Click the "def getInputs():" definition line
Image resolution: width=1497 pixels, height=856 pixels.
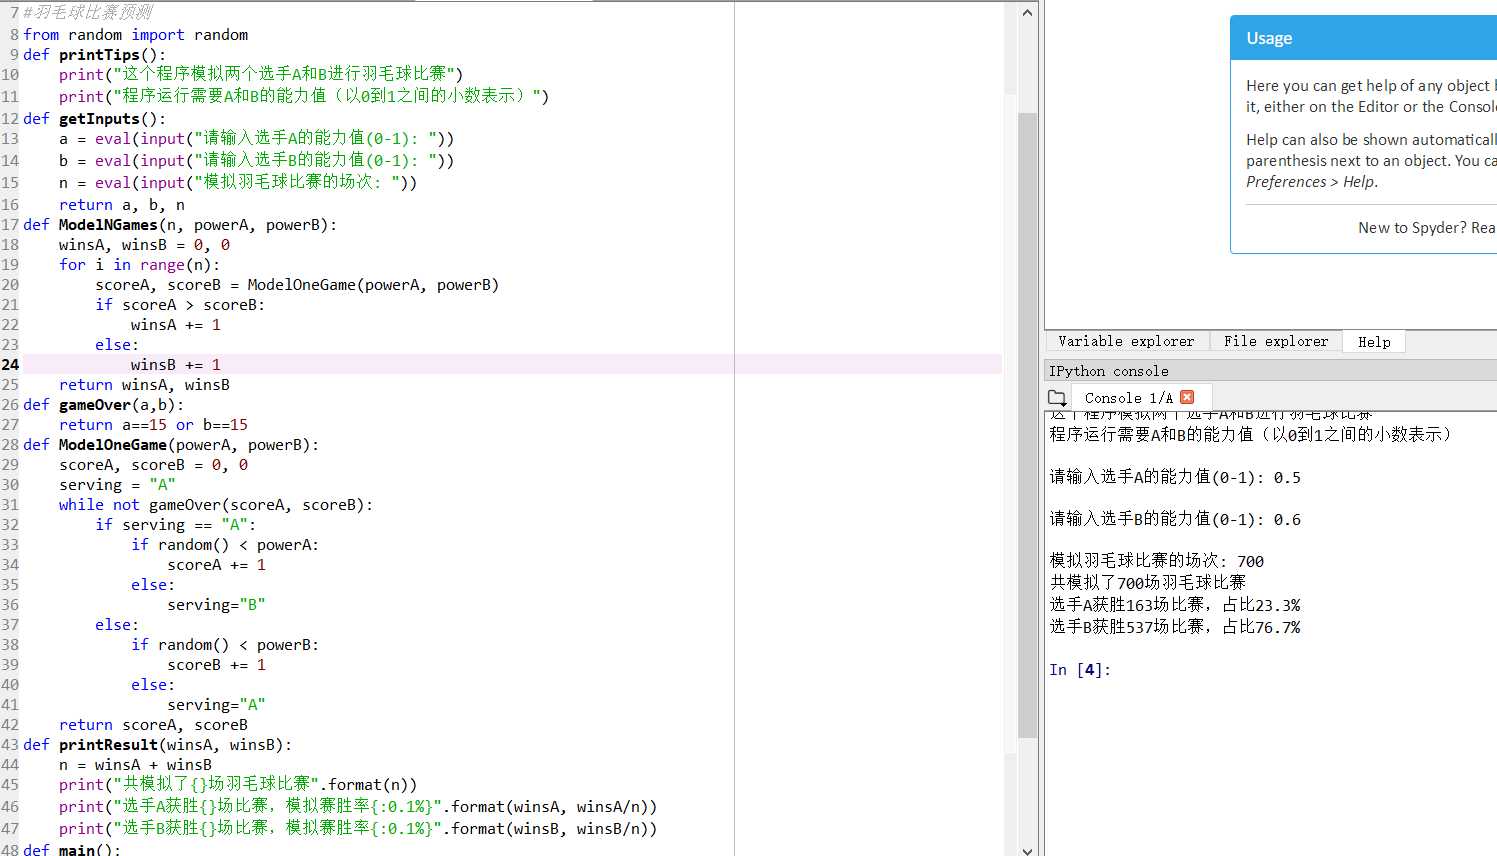(95, 119)
